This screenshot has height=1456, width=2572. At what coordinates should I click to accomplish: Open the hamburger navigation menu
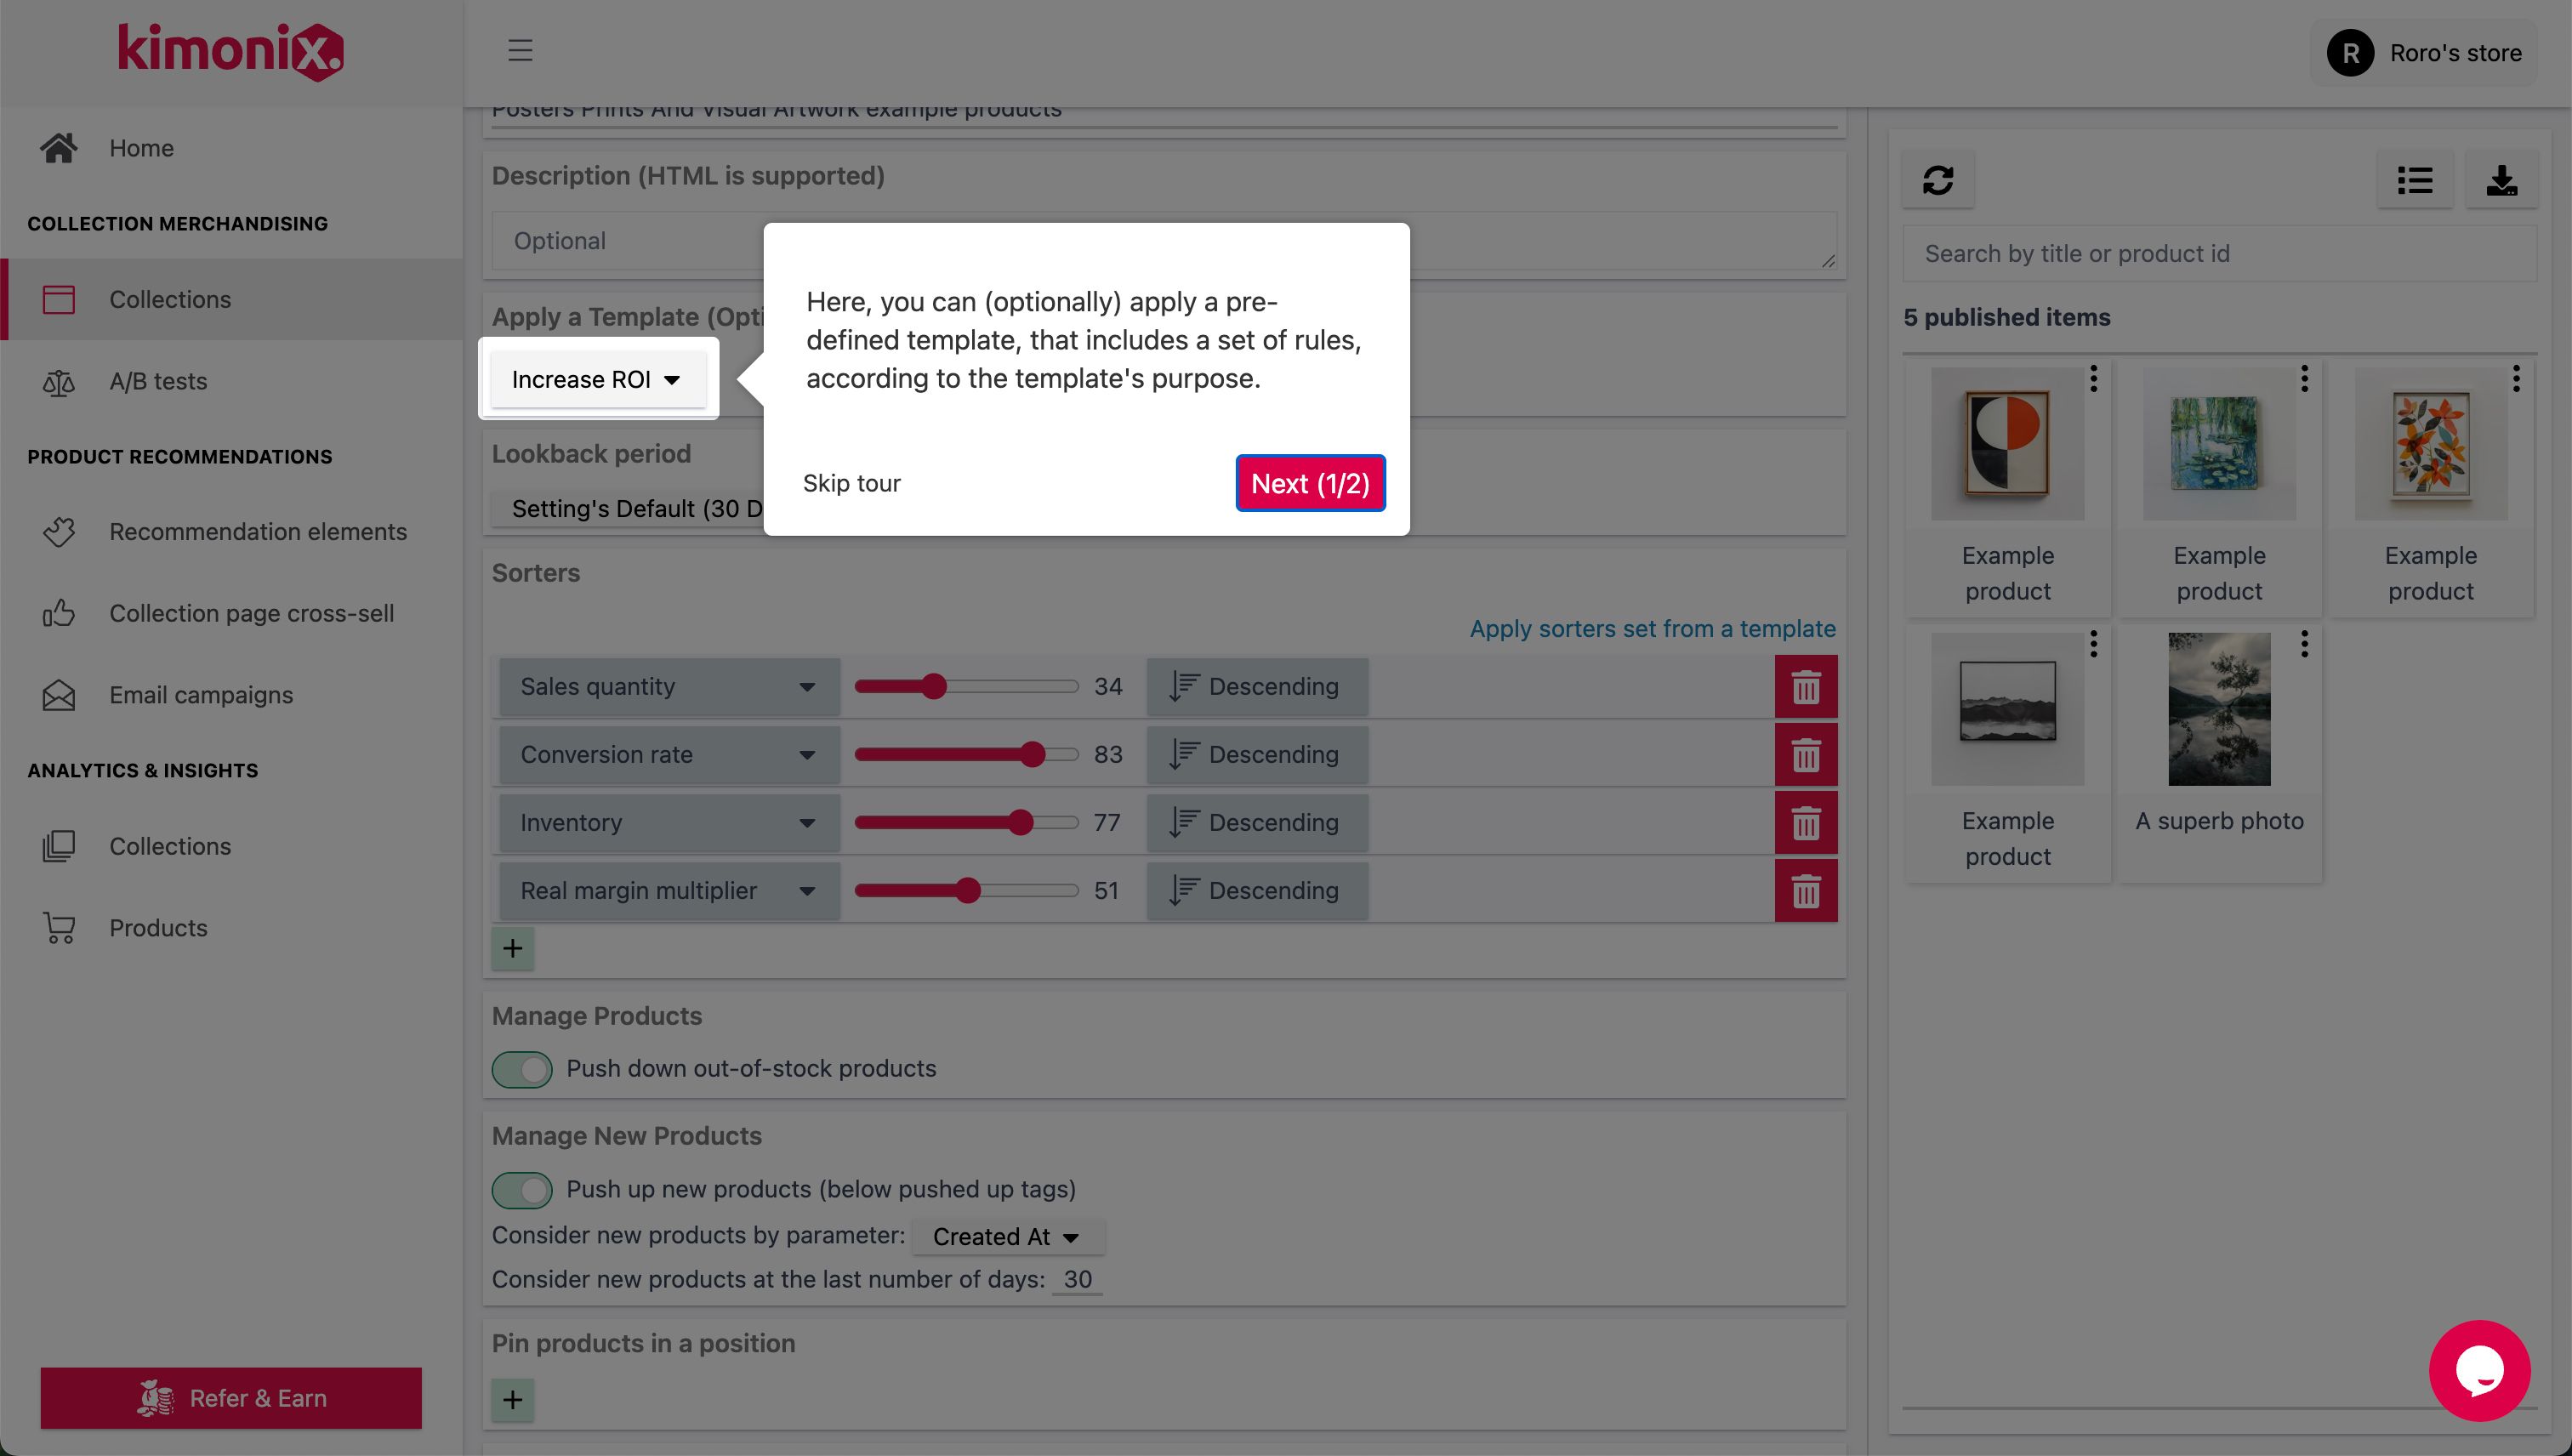(x=519, y=51)
